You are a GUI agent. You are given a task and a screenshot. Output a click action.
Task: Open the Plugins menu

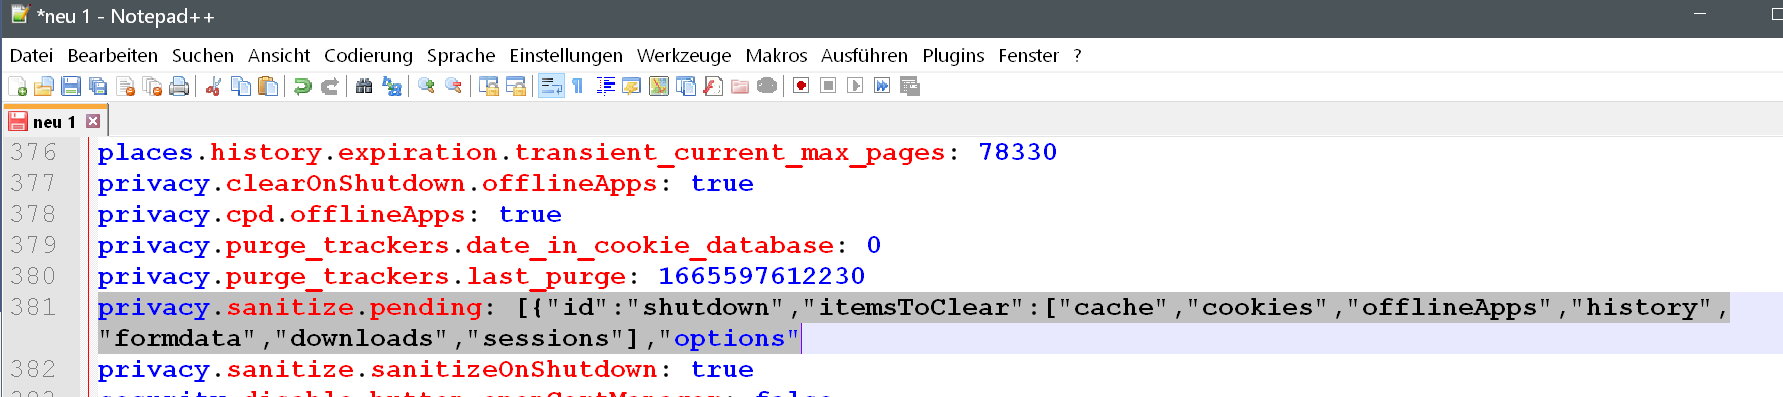(953, 56)
